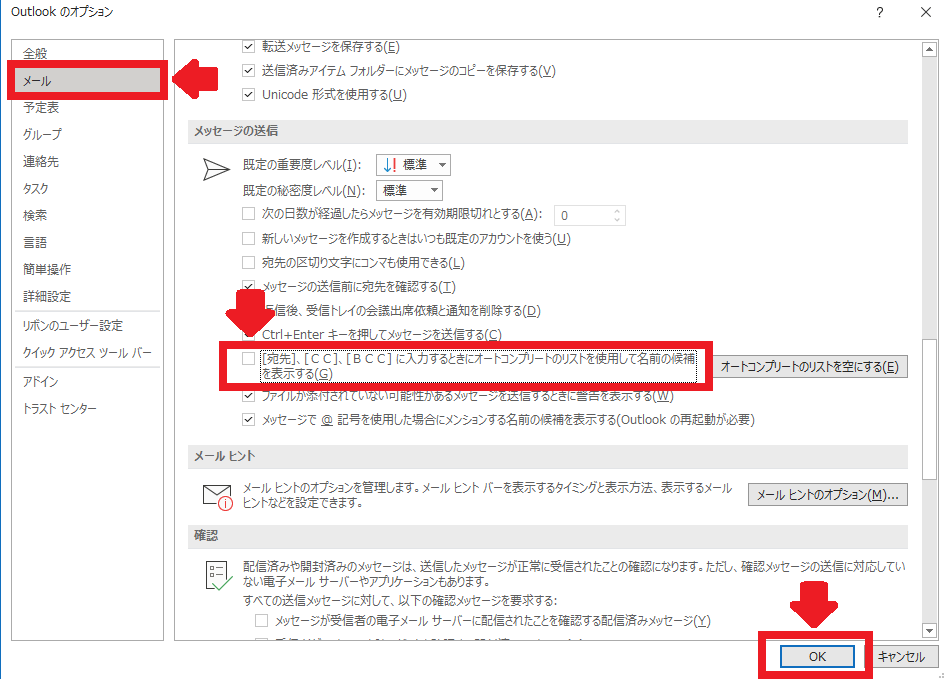945x679 pixels.
Task: Open タスク options category
Action: click(87, 189)
